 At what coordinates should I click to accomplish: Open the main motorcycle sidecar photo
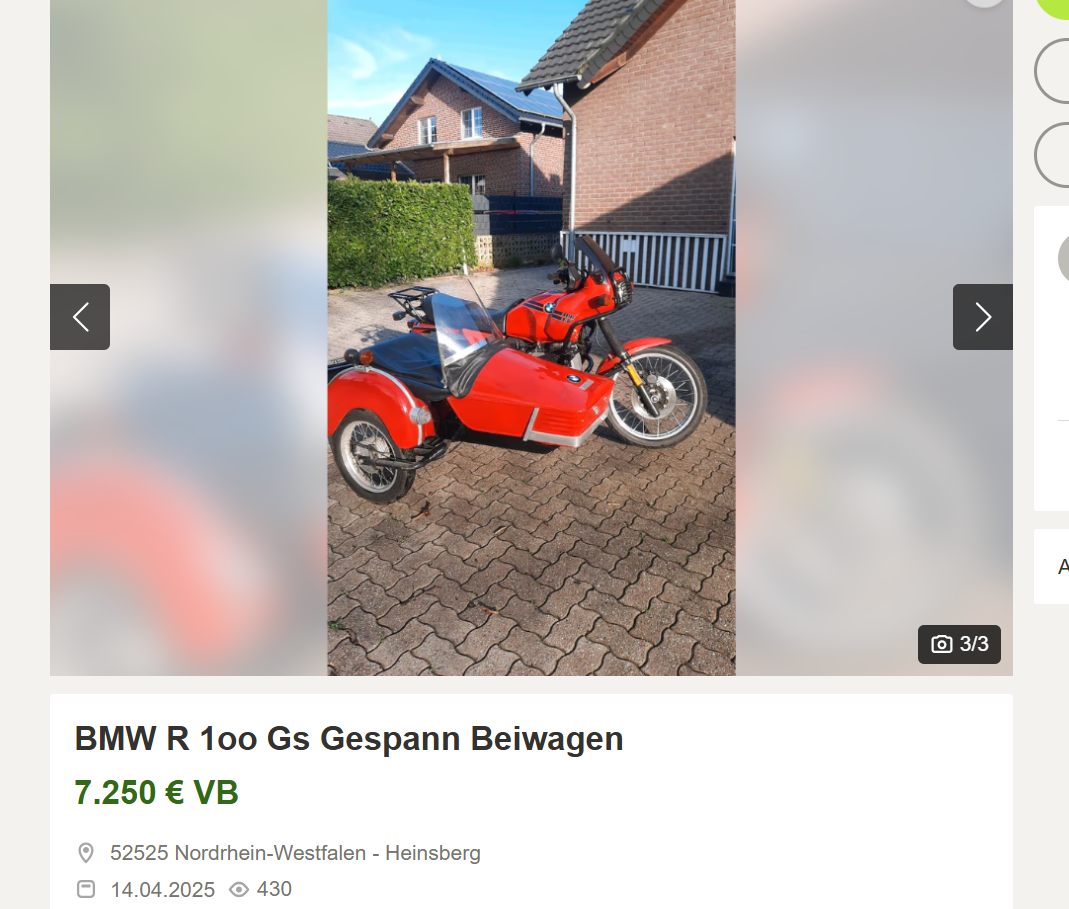[x=531, y=338]
